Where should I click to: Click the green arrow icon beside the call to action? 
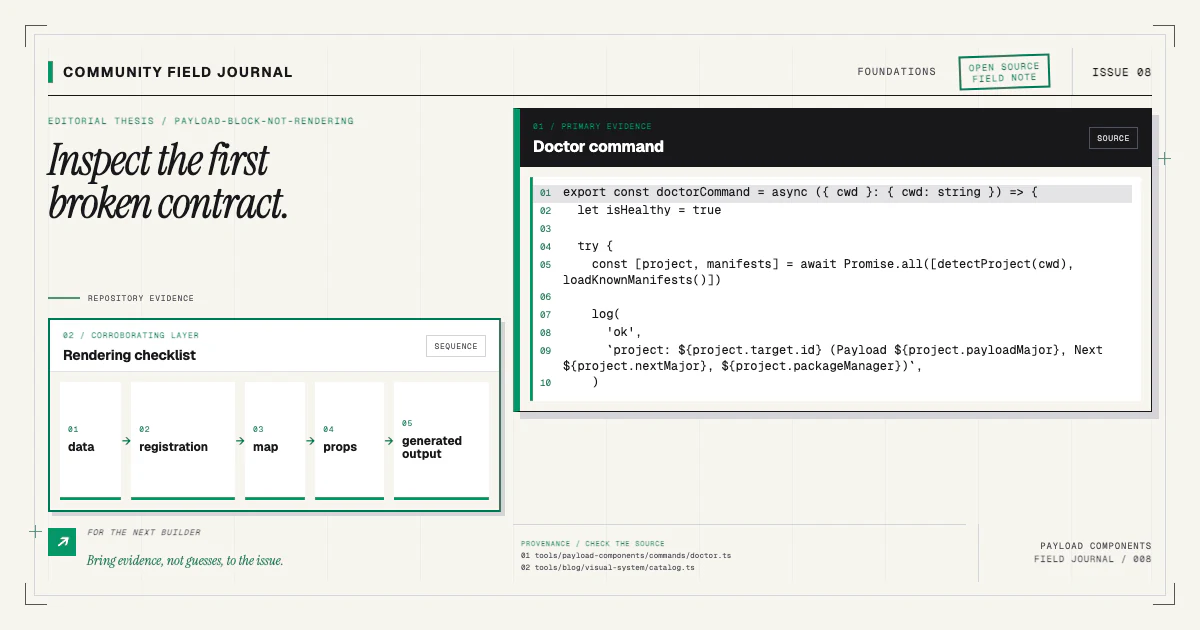click(62, 542)
